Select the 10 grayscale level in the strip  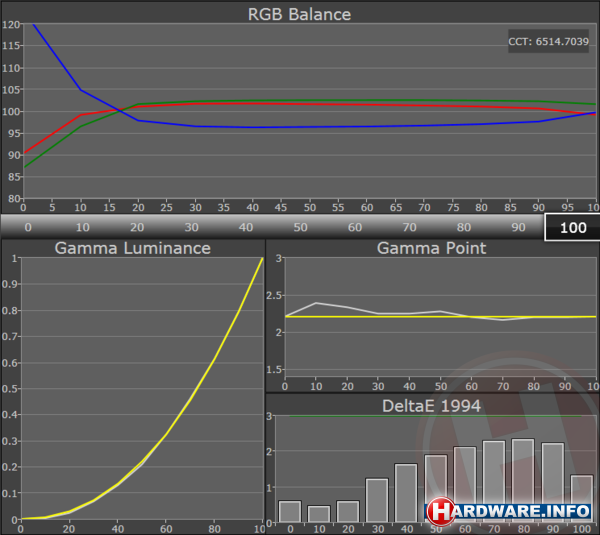point(83,227)
